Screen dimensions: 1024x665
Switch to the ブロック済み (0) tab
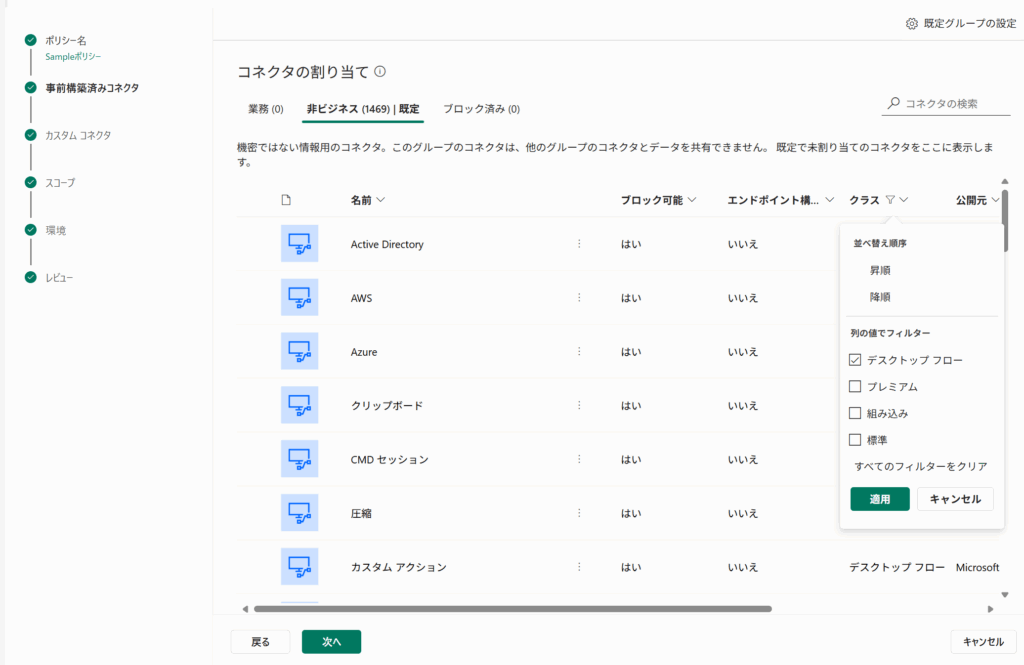[x=481, y=109]
